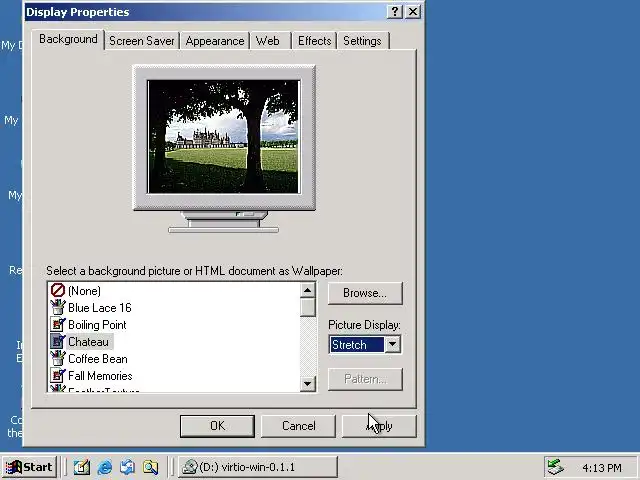This screenshot has width=640, height=480.
Task: Click the 4:13 PM clock
Action: click(x=602, y=467)
